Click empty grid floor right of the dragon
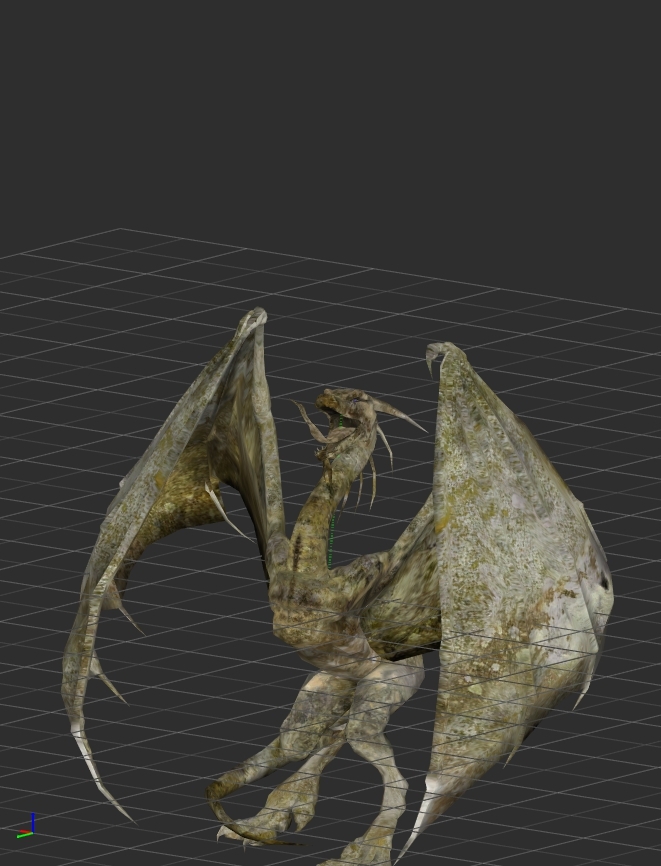This screenshot has height=866, width=661. (630, 400)
